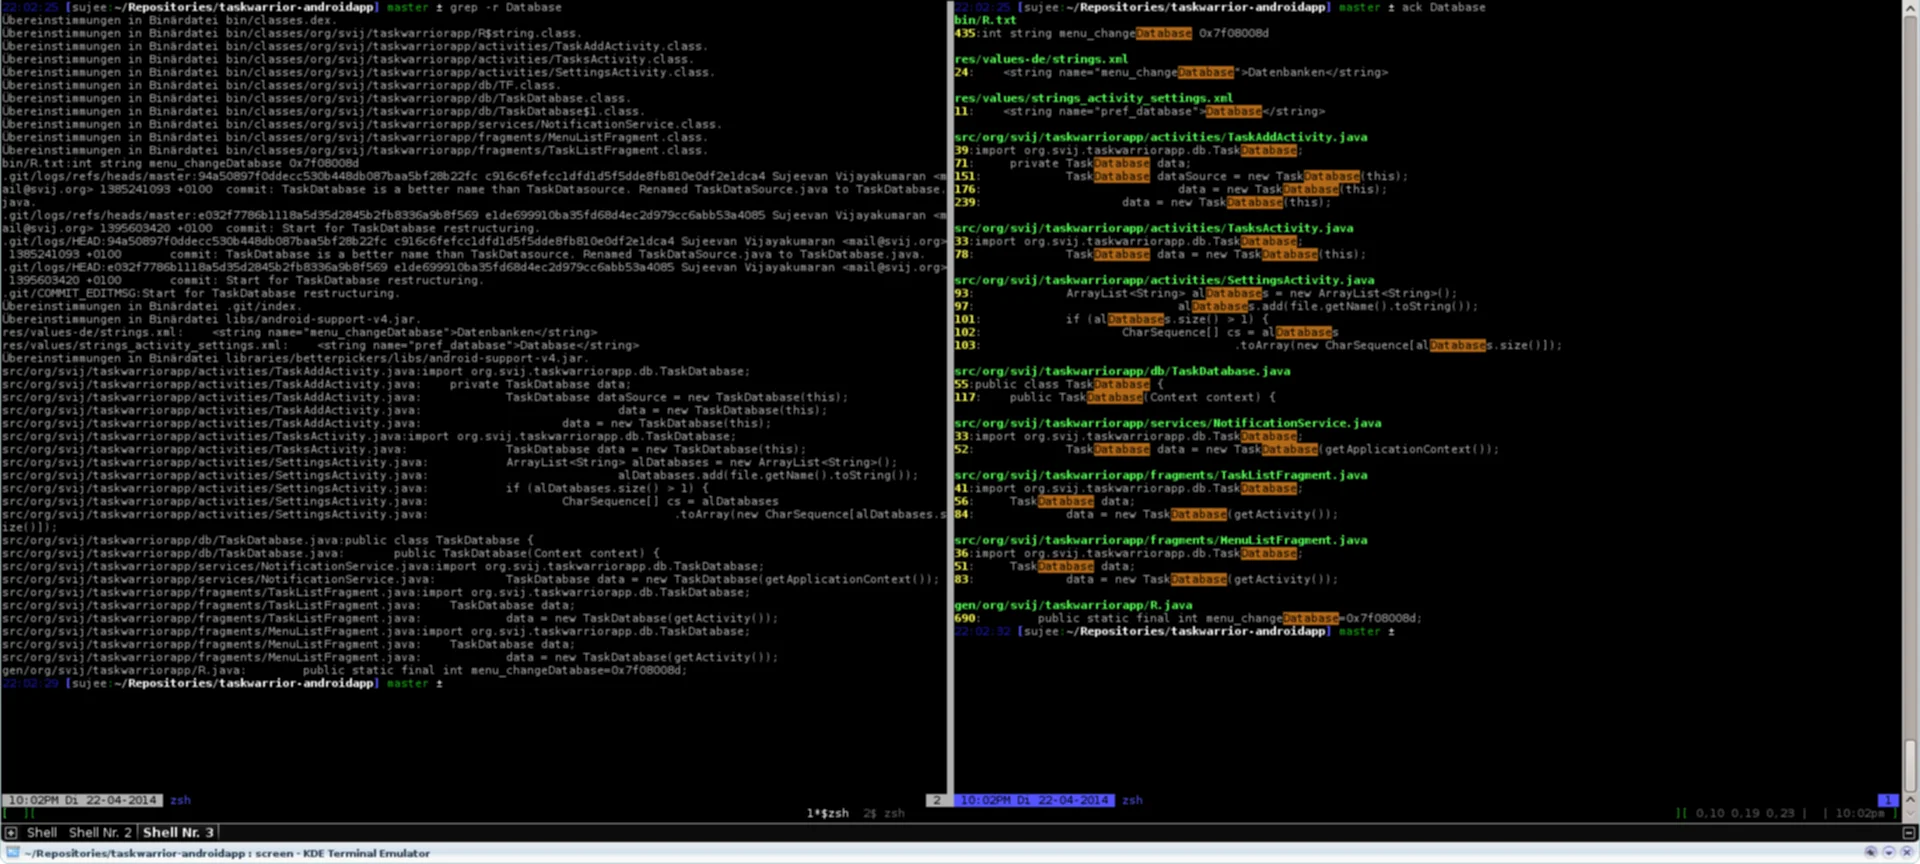This screenshot has height=864, width=1920.
Task: Click the 1*$zsh screen window entry
Action: 827,813
